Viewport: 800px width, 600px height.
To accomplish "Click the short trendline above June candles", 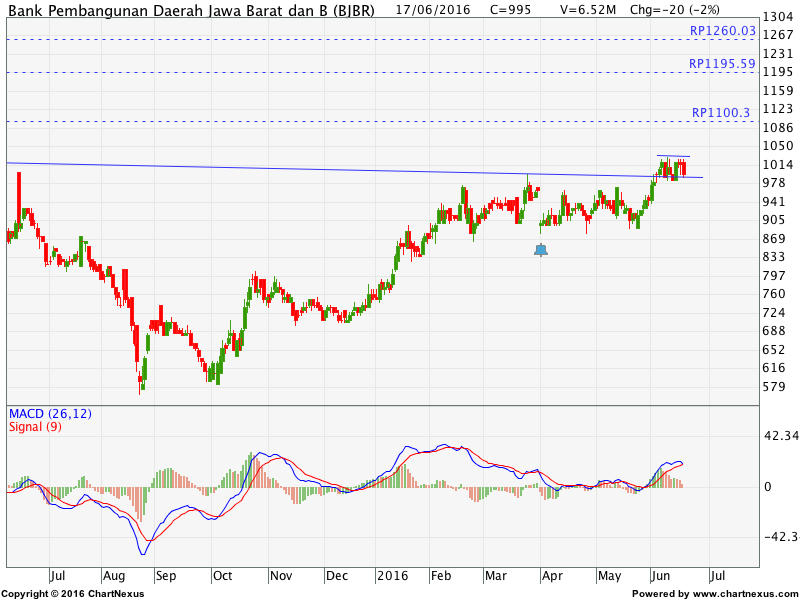I will point(673,156).
